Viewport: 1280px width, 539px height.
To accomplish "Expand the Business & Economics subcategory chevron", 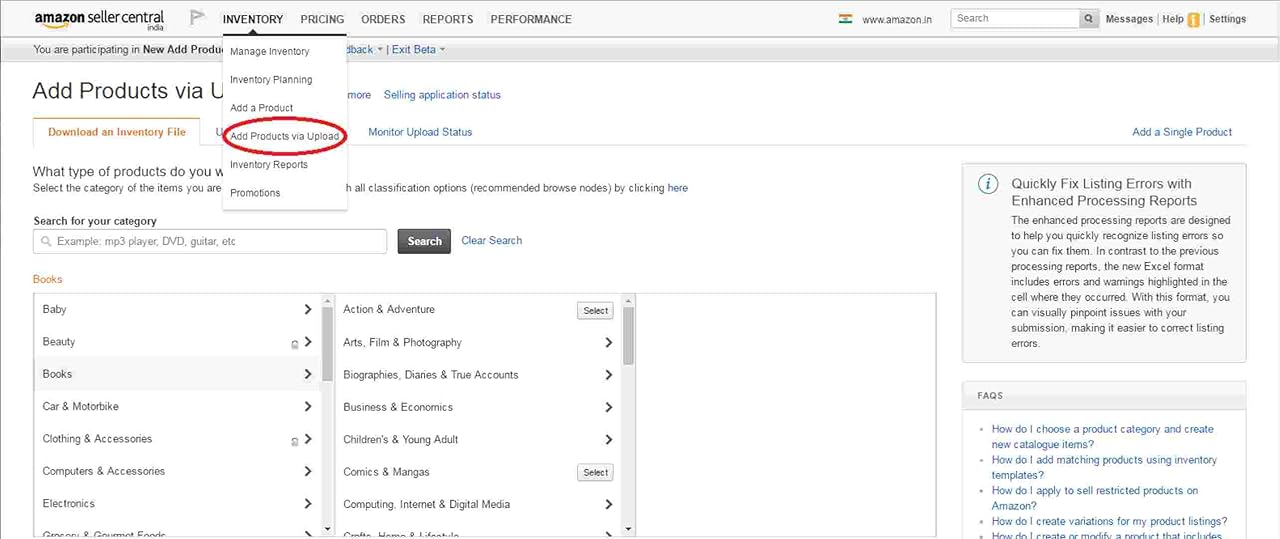I will click(608, 407).
